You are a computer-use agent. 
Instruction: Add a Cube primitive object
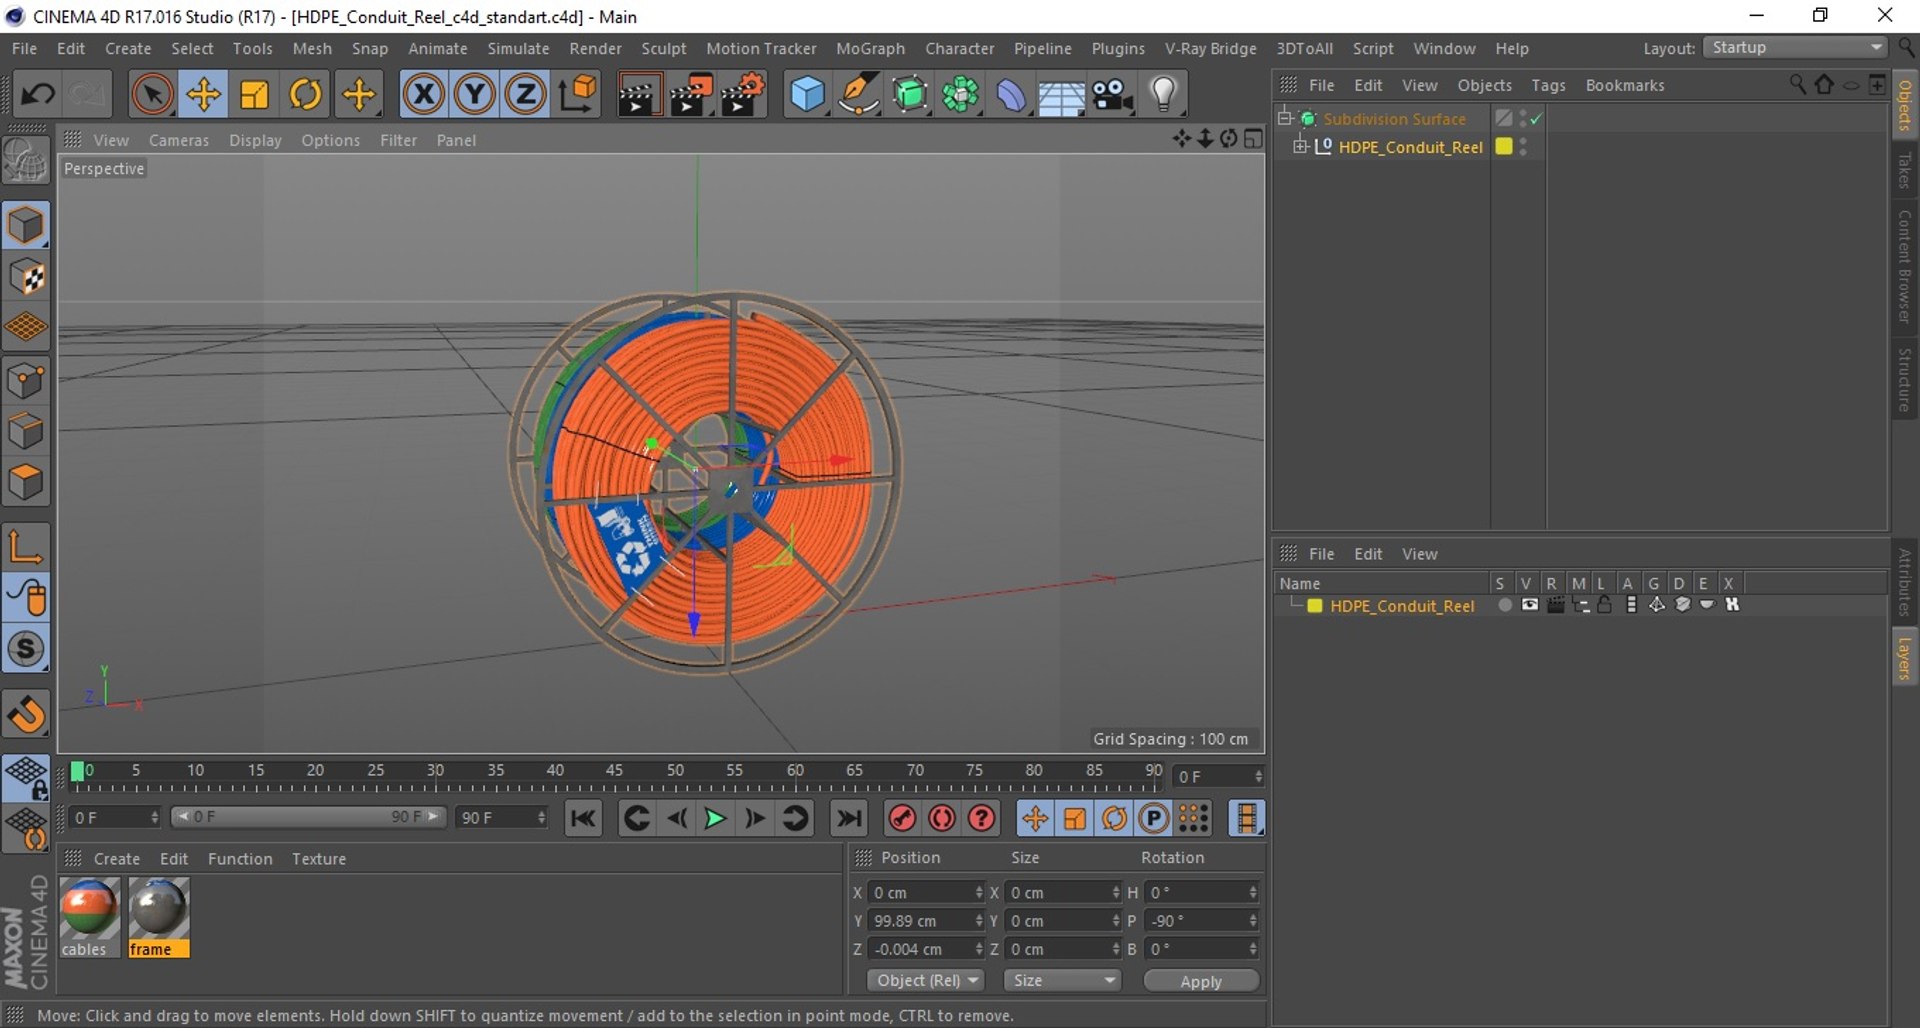pos(806,95)
